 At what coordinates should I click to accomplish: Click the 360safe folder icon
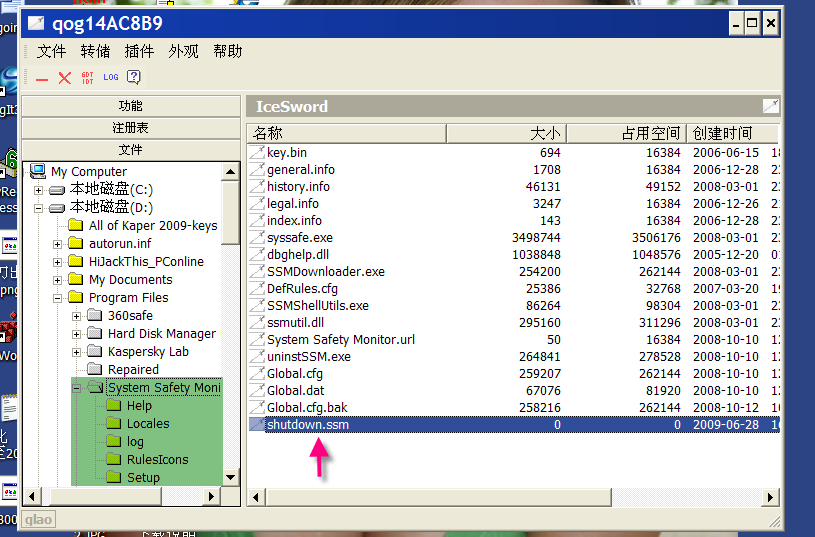pos(95,315)
